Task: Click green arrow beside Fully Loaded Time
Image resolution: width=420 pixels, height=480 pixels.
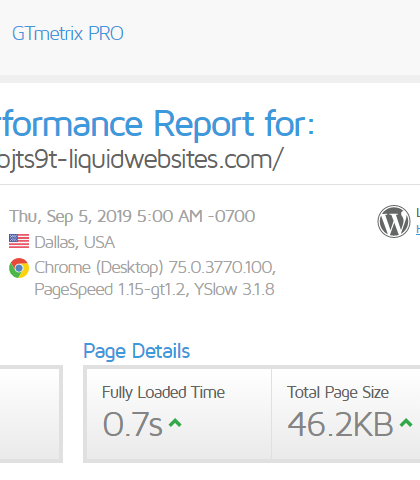Action: click(x=175, y=423)
